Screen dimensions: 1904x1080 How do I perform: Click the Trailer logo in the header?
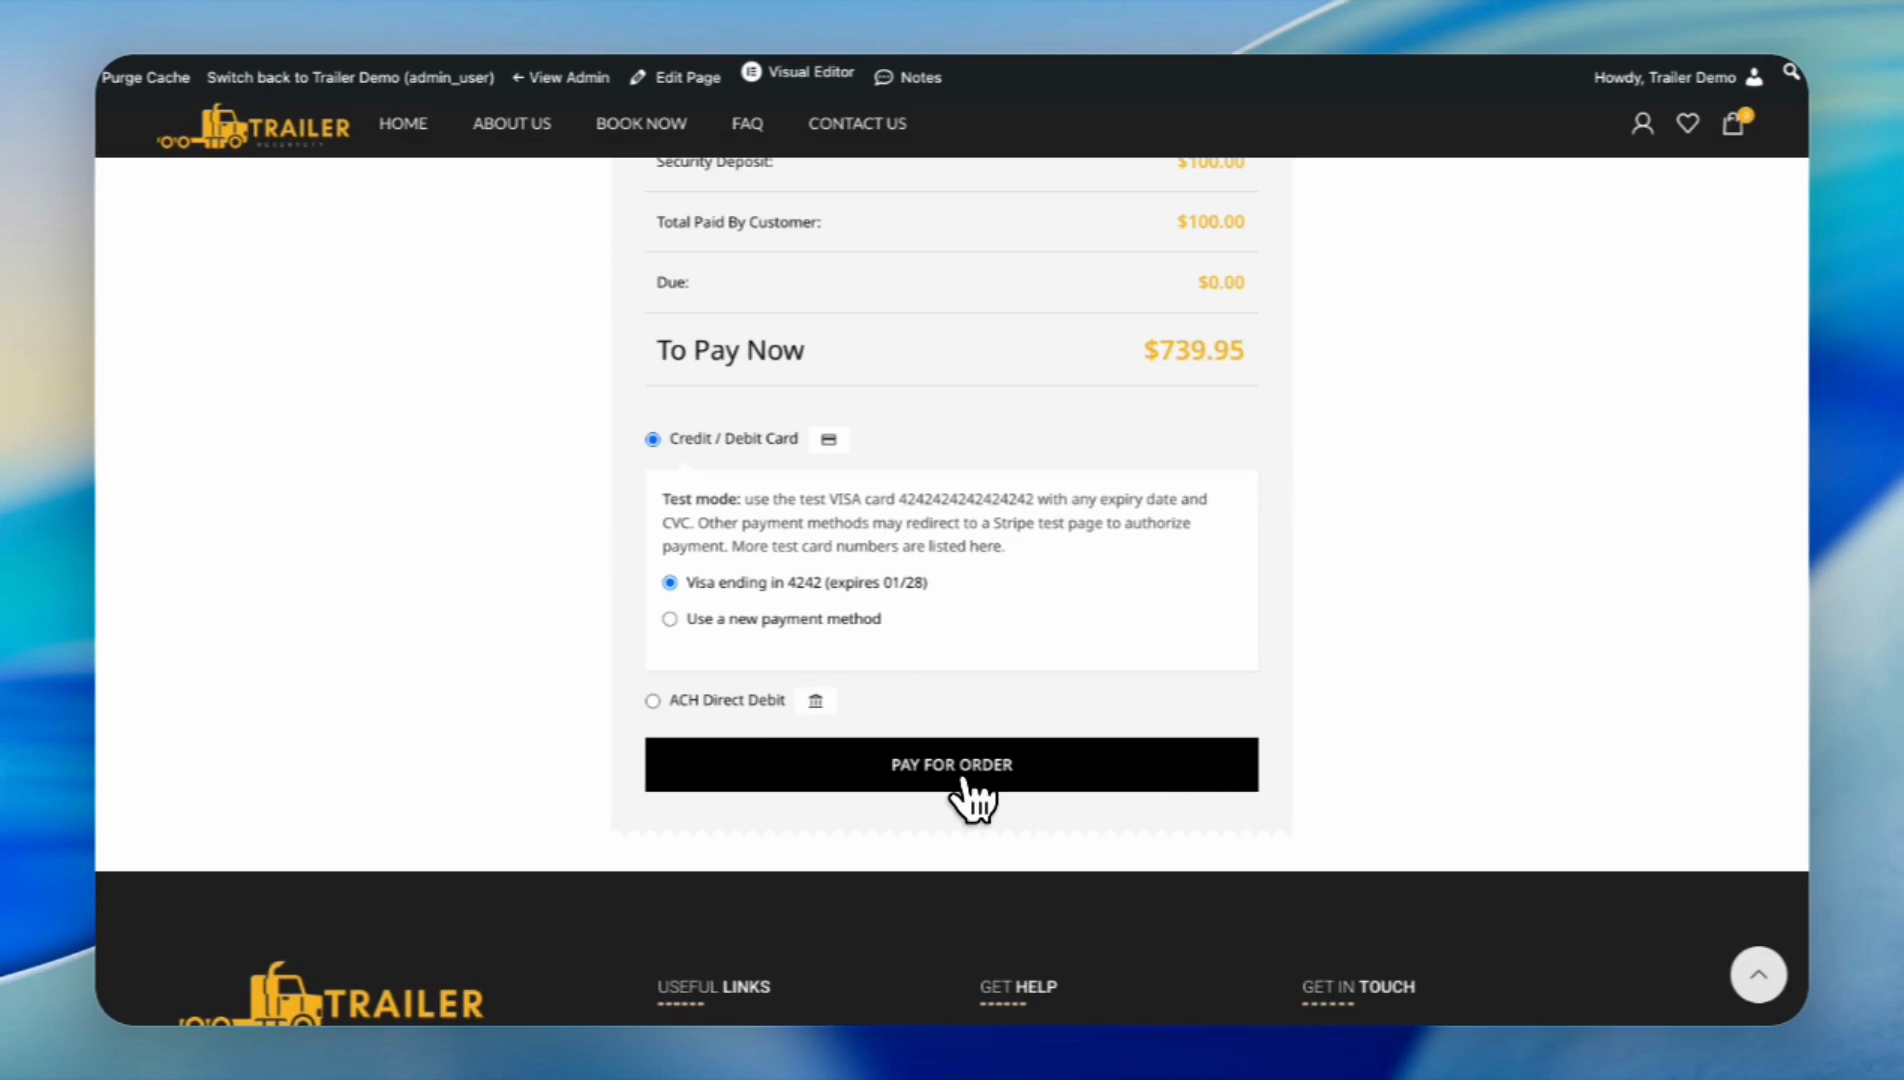[253, 126]
